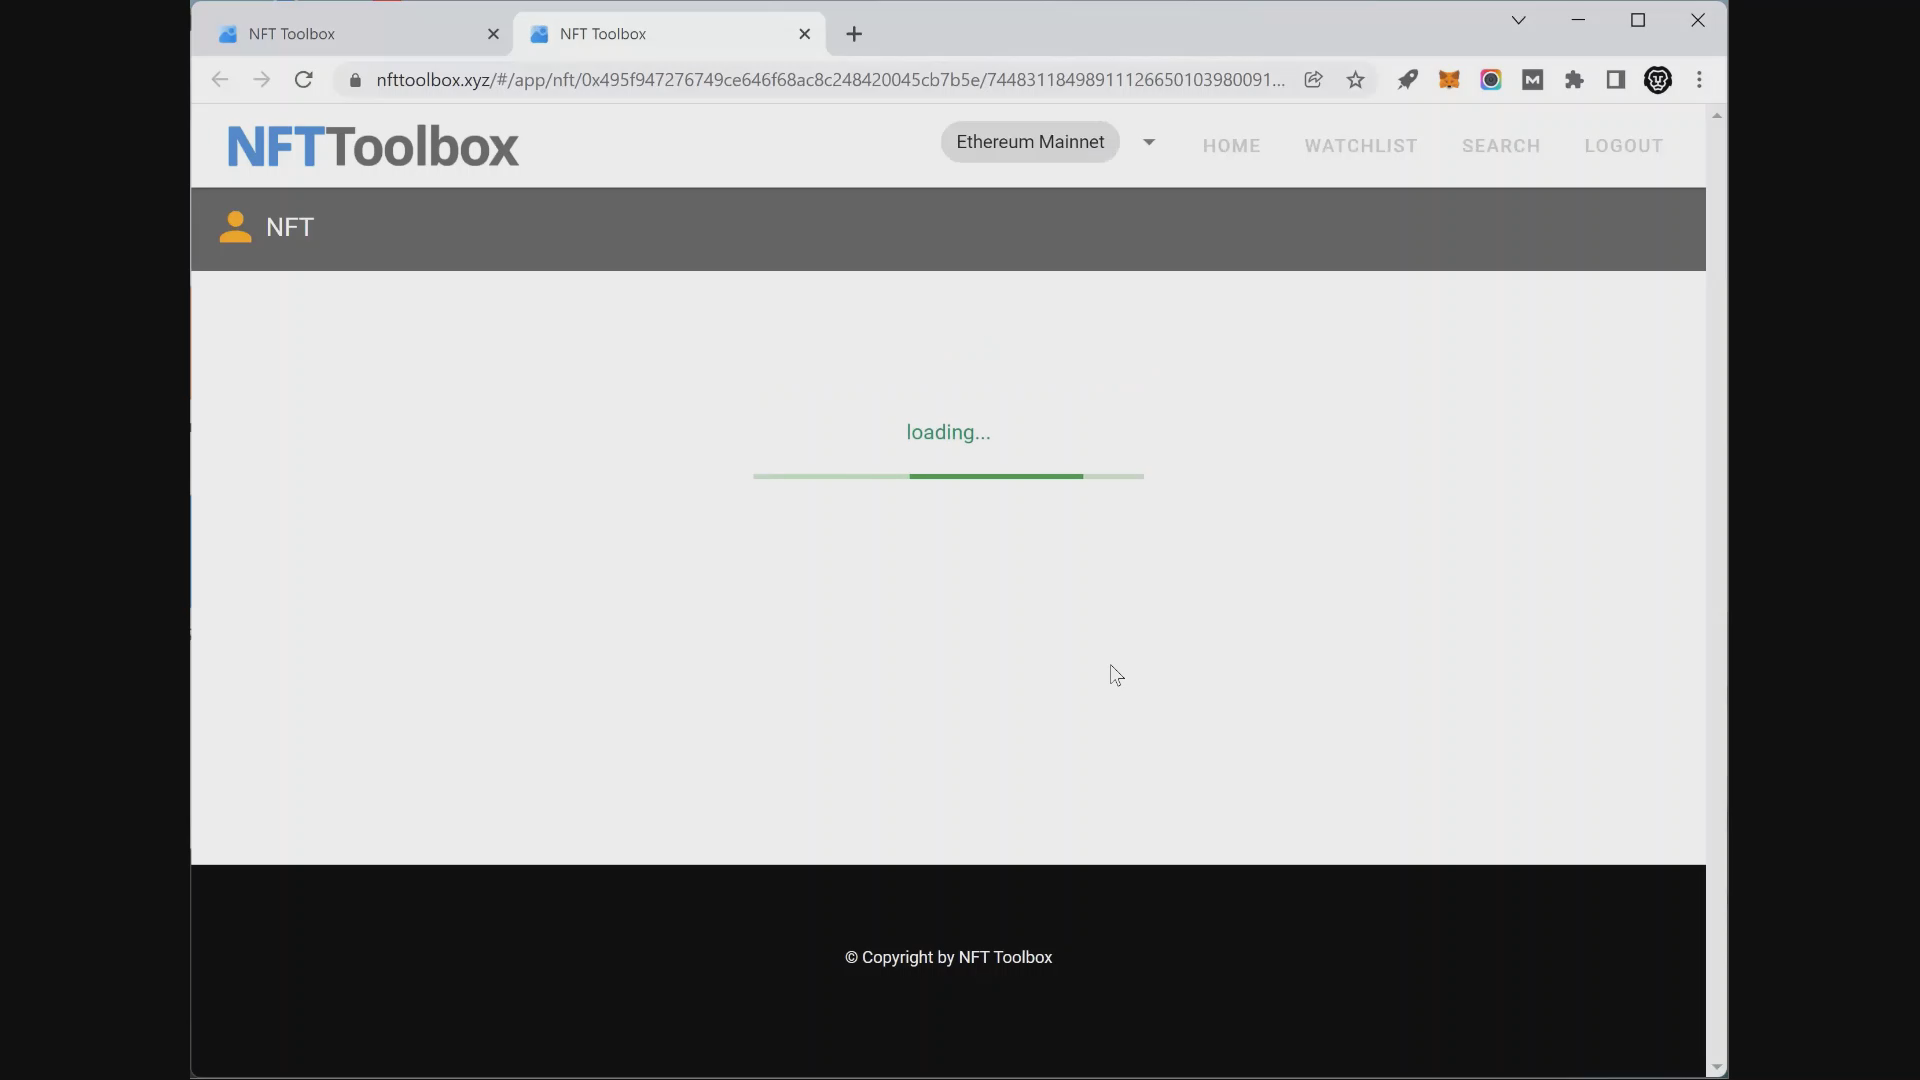The width and height of the screenshot is (1920, 1080).
Task: Open a new browser tab
Action: [854, 34]
